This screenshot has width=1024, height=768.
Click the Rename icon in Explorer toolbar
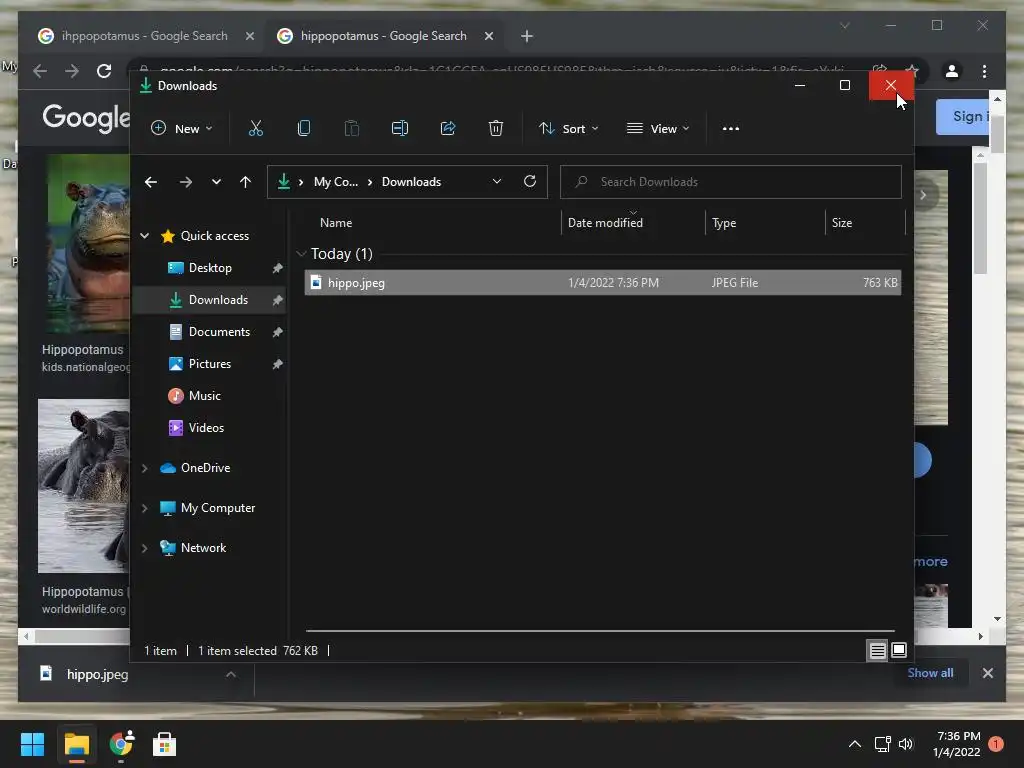pyautogui.click(x=400, y=128)
